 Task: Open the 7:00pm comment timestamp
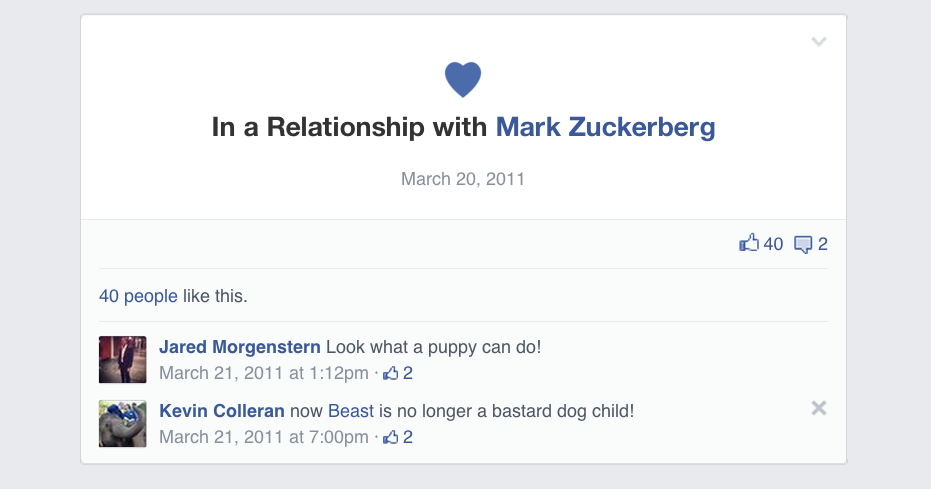tap(264, 437)
